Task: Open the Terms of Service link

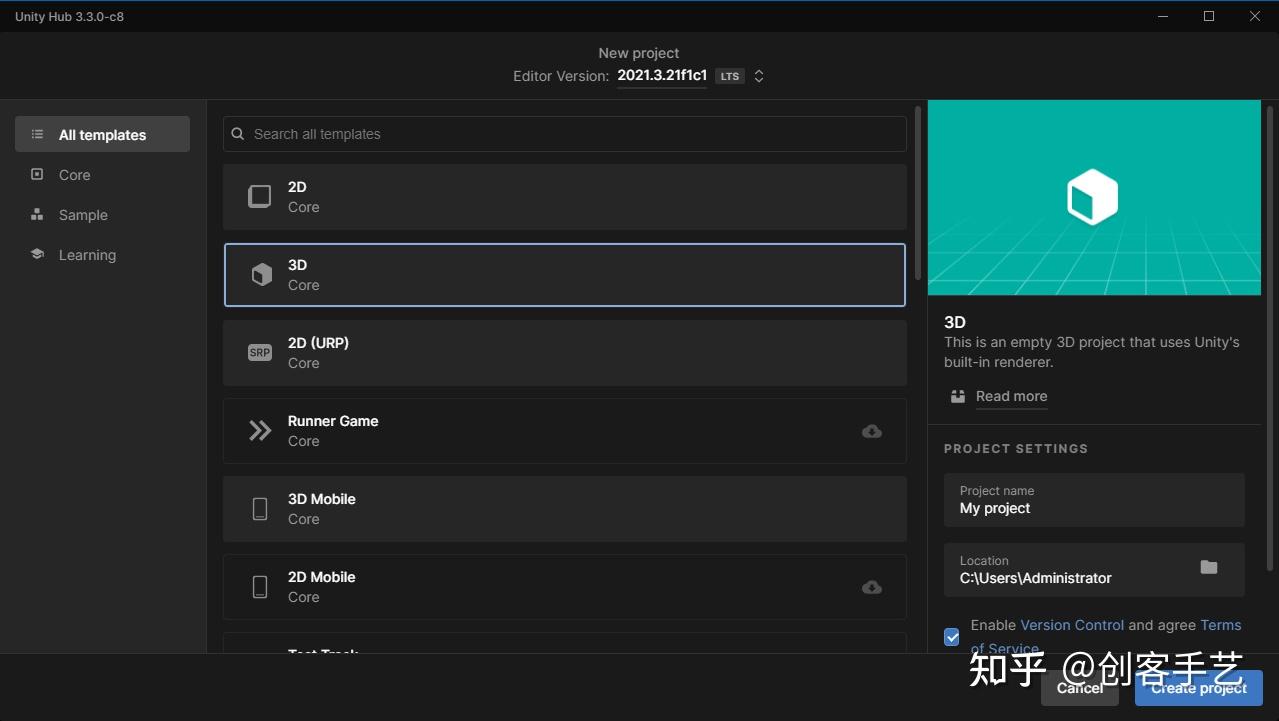Action: pyautogui.click(x=1220, y=624)
